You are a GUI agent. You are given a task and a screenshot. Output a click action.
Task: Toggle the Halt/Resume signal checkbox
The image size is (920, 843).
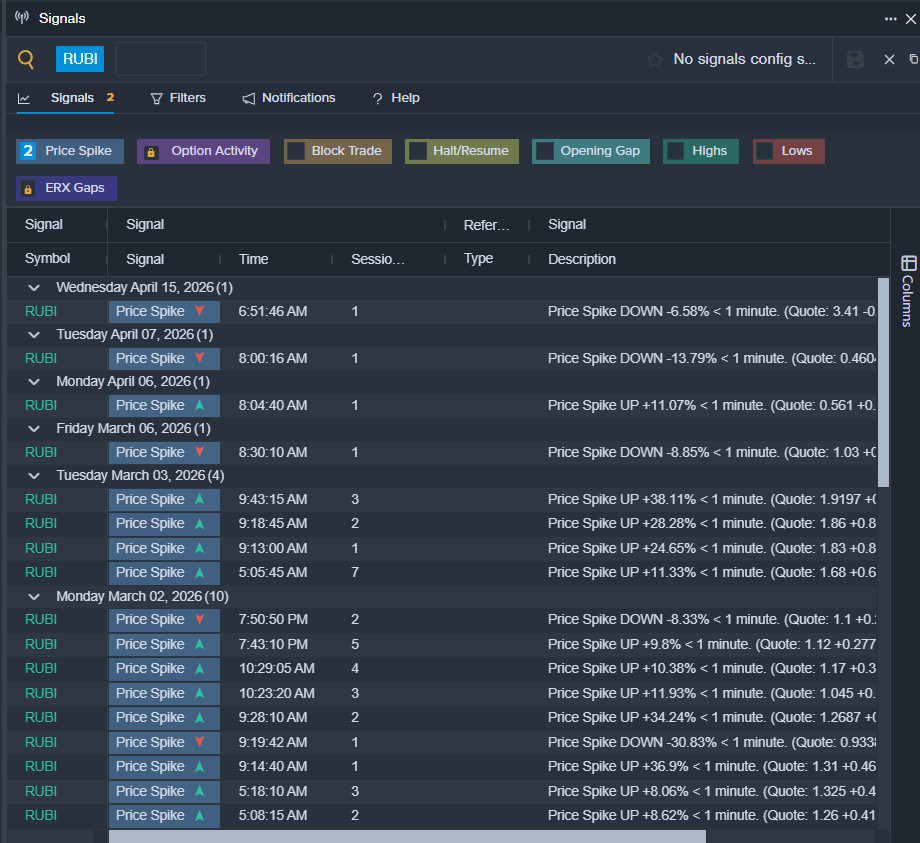tap(417, 151)
